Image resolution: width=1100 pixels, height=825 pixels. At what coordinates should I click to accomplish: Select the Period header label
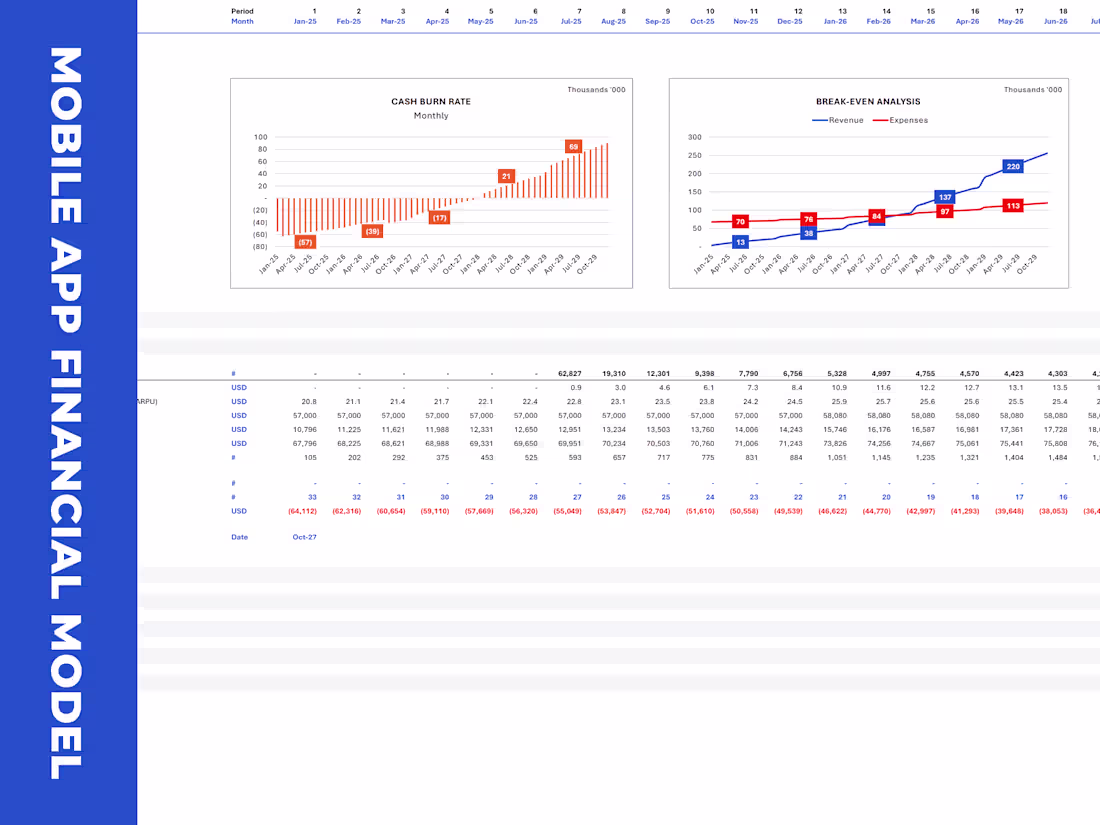242,9
